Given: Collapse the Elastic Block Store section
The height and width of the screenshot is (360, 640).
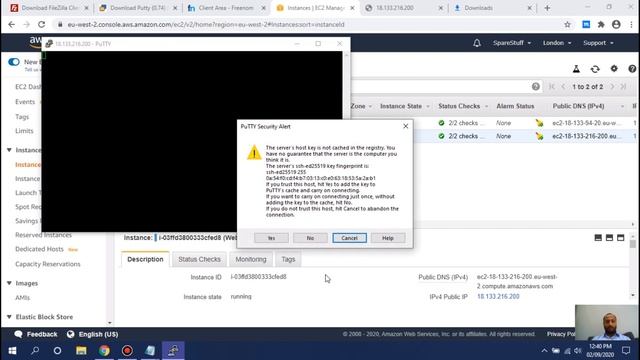Looking at the screenshot, I should [9, 317].
